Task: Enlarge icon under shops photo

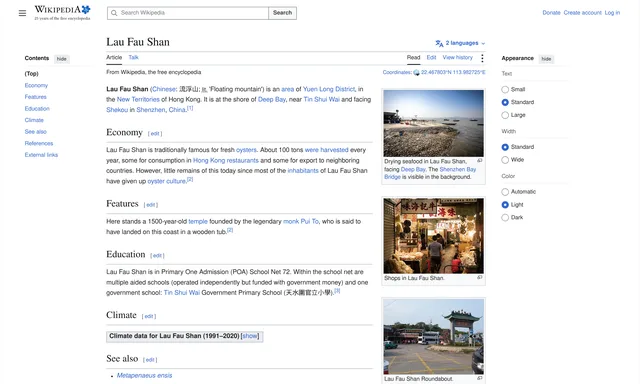Action: (480, 277)
